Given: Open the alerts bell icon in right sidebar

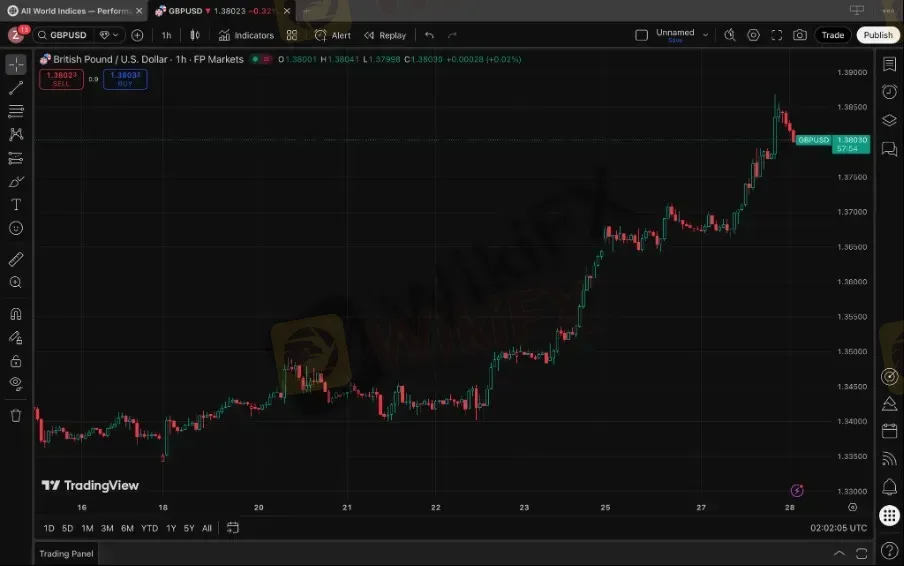Looking at the screenshot, I should [x=890, y=487].
